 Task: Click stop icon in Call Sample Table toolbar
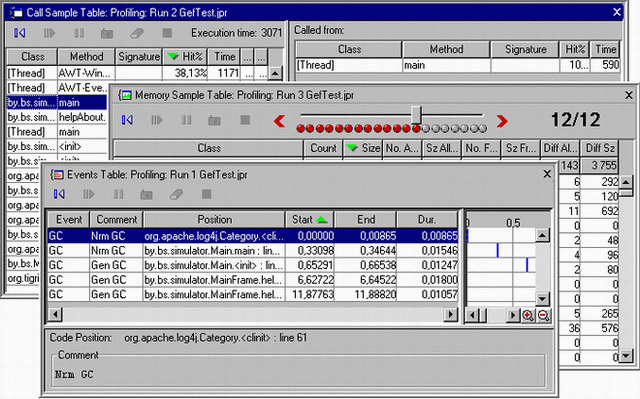pos(167,33)
